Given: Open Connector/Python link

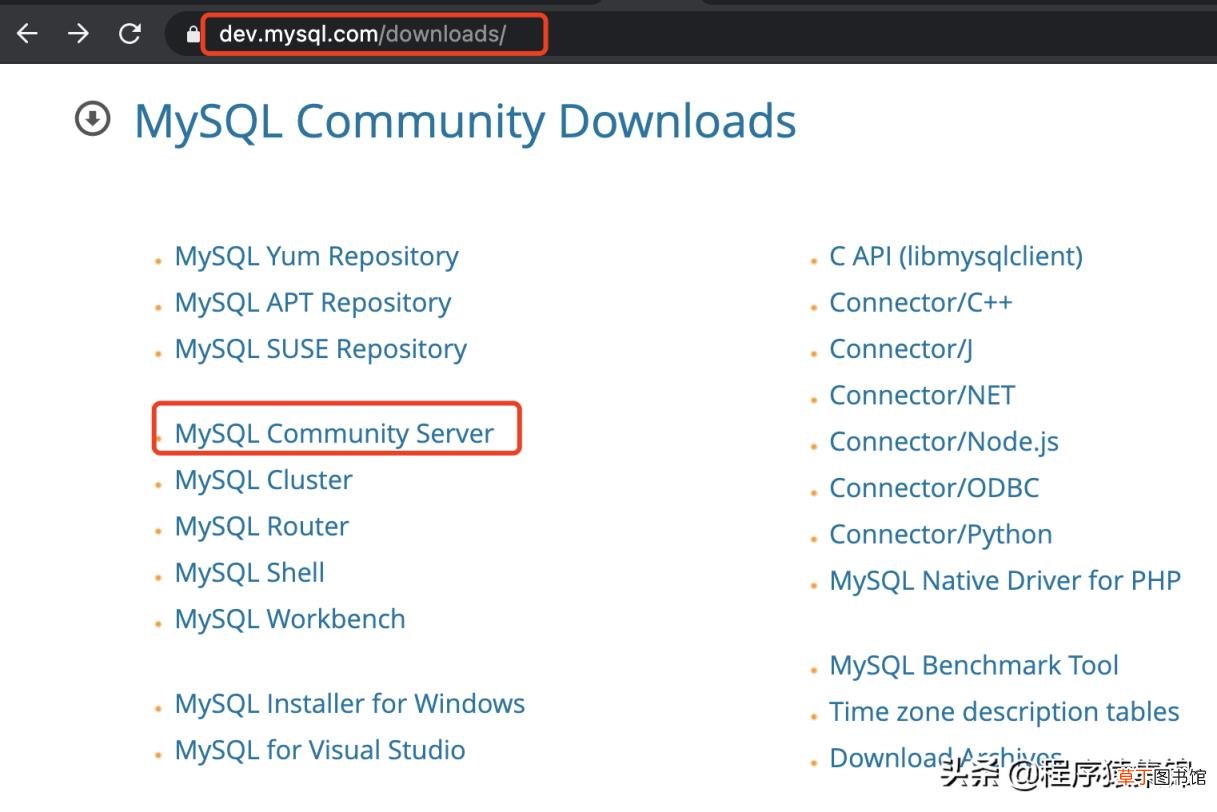Looking at the screenshot, I should 941,534.
